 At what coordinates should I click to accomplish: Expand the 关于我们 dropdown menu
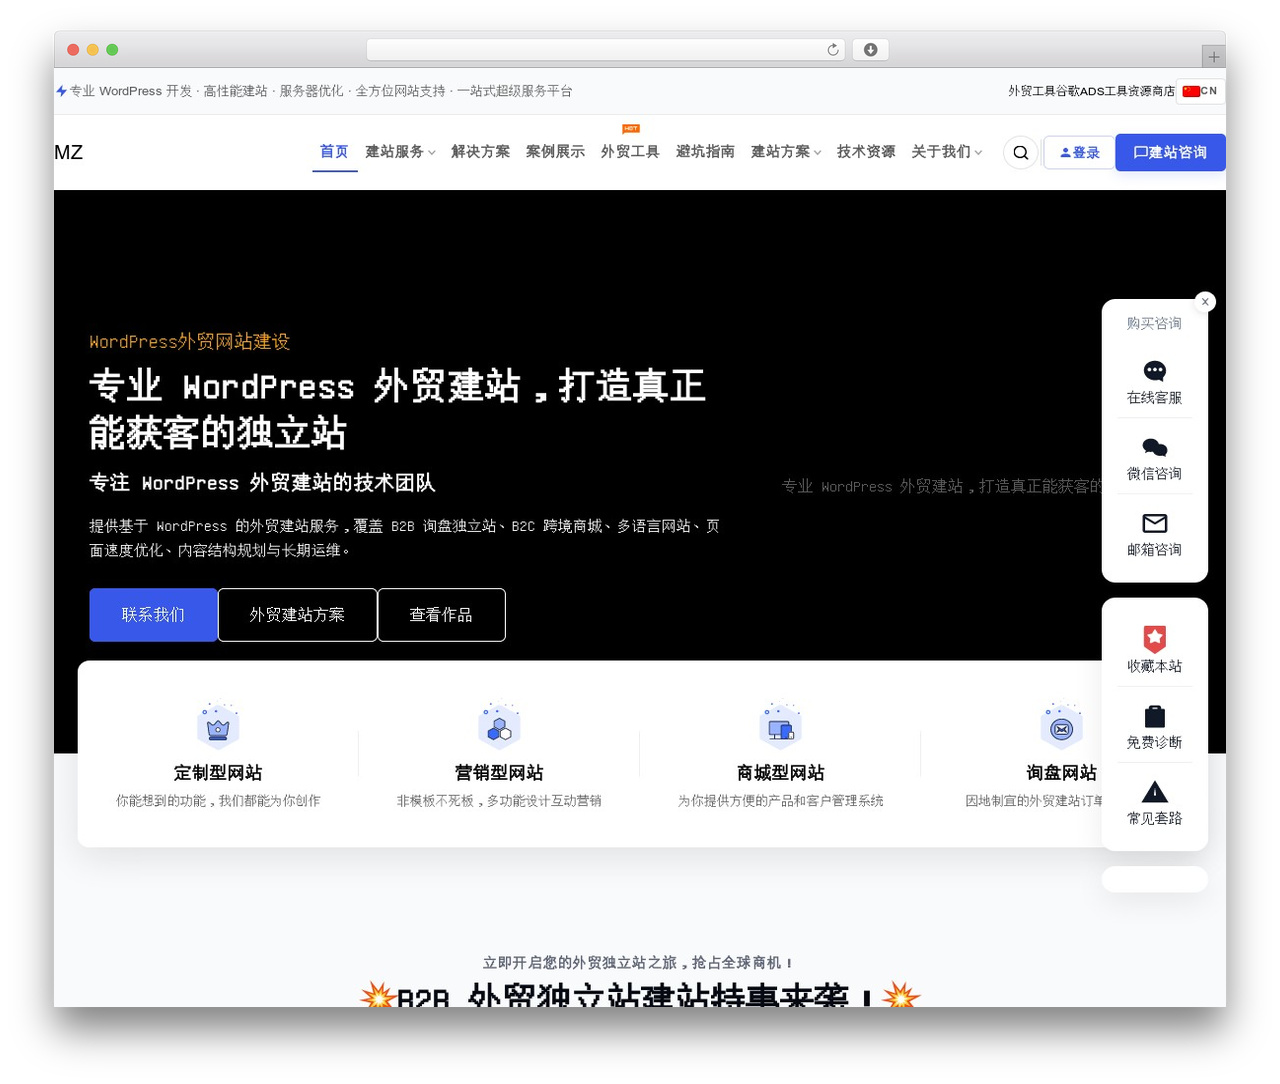[947, 152]
